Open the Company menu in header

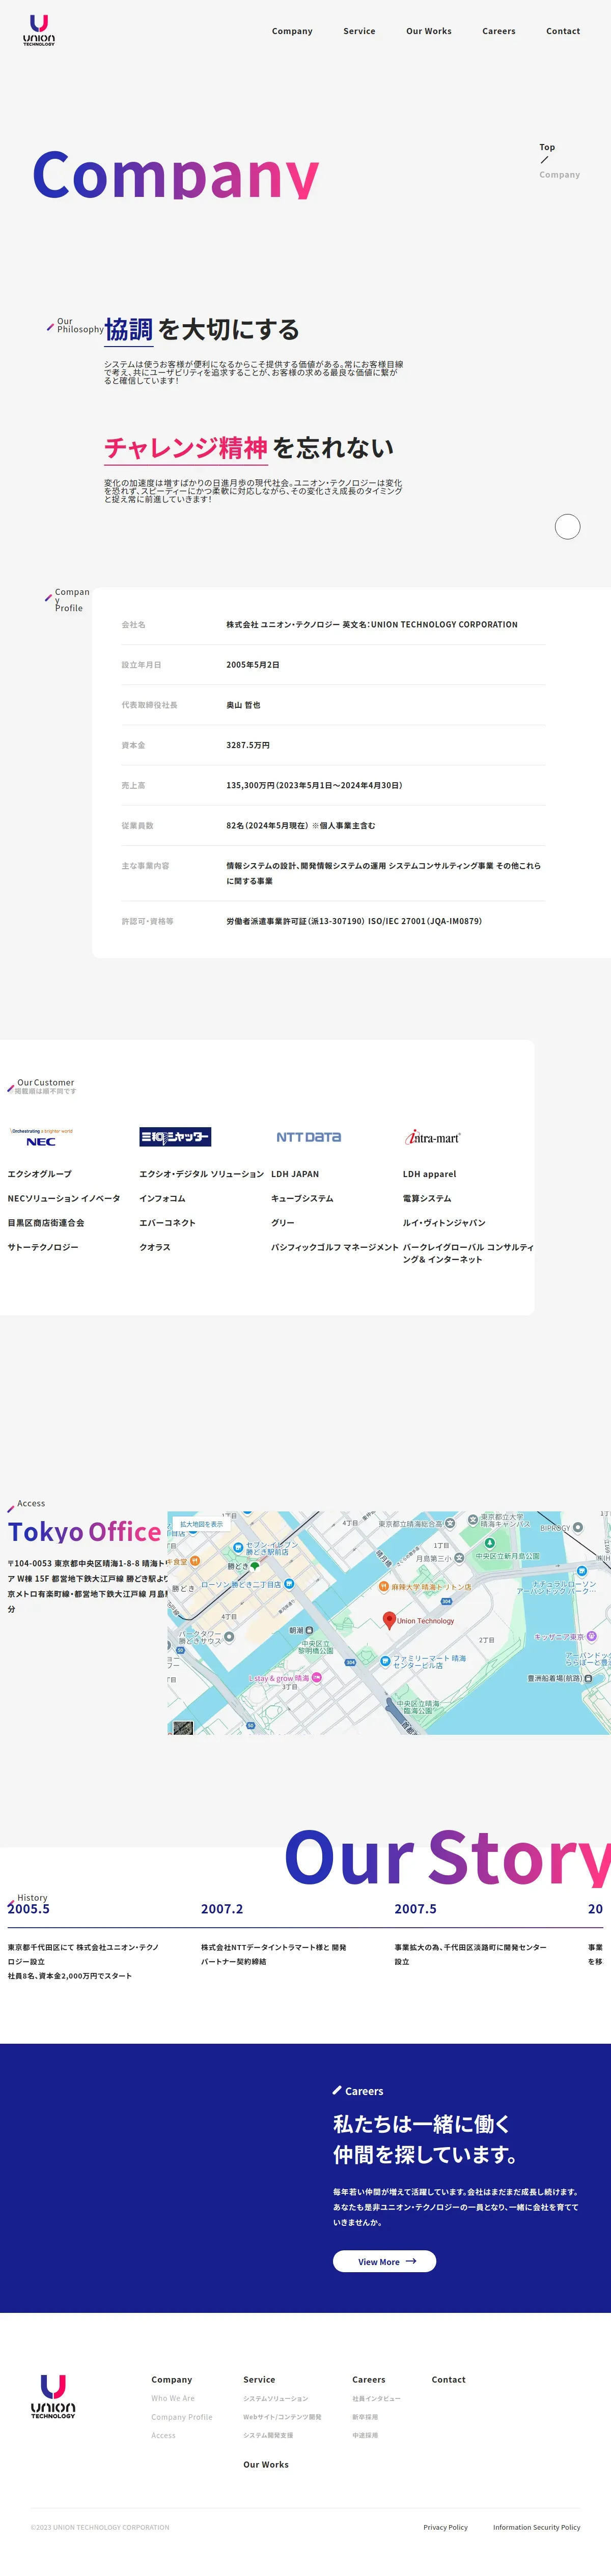click(292, 31)
